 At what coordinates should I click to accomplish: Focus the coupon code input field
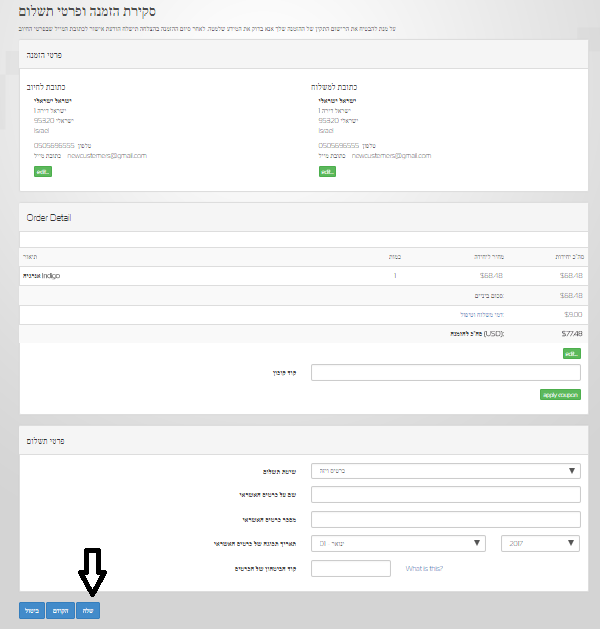pos(446,373)
